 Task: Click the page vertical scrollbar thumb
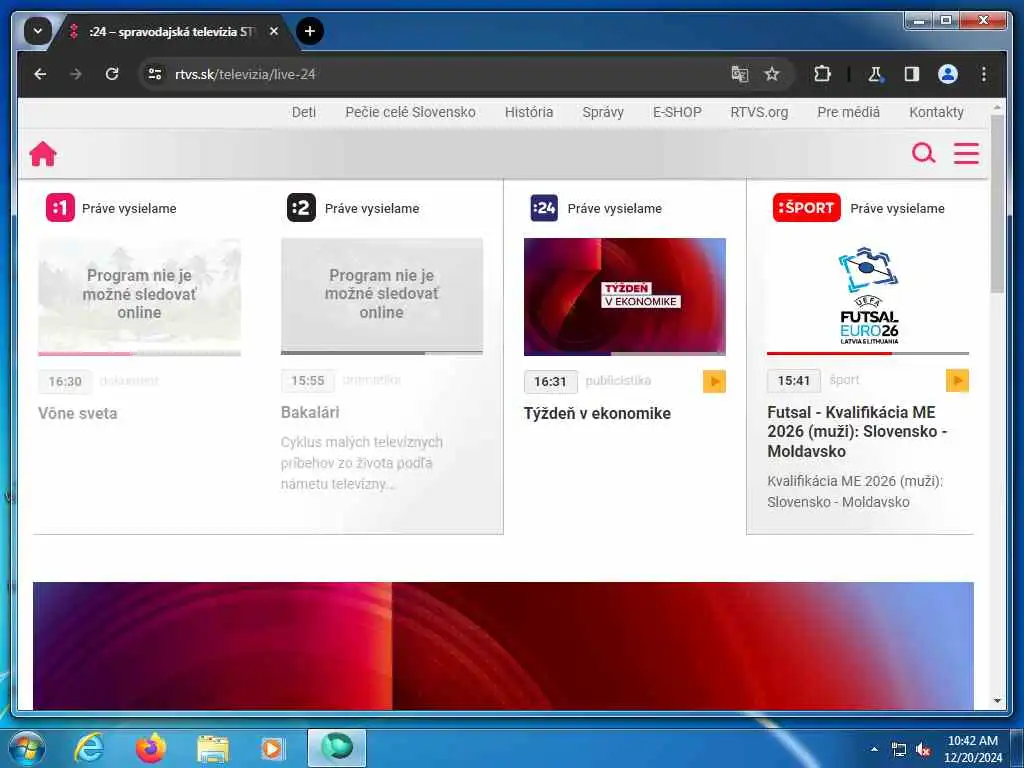[x=997, y=204]
